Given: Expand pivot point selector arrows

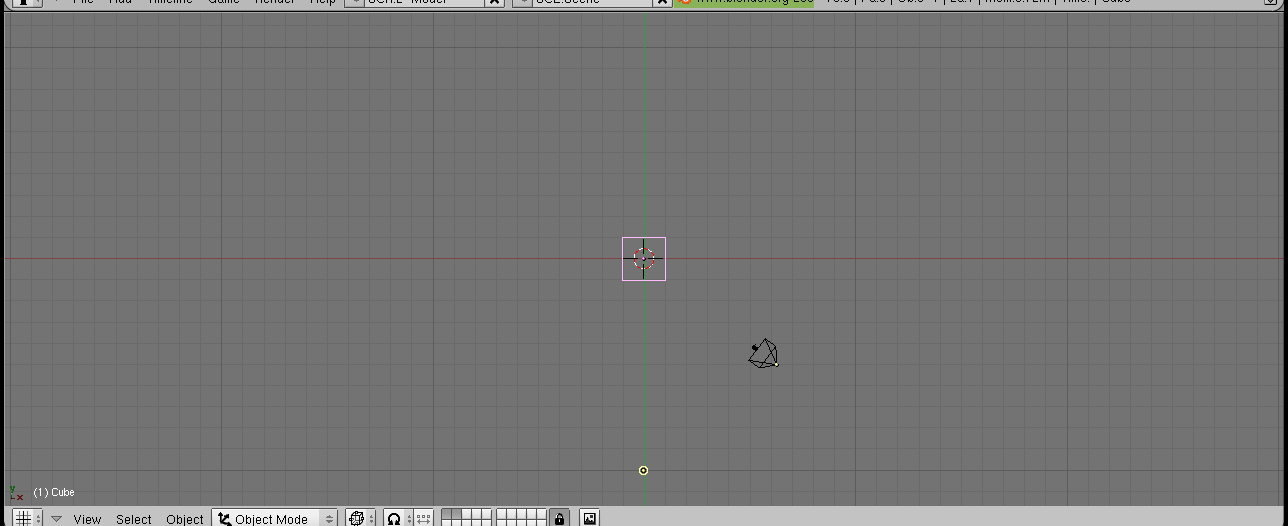Looking at the screenshot, I should 409,519.
